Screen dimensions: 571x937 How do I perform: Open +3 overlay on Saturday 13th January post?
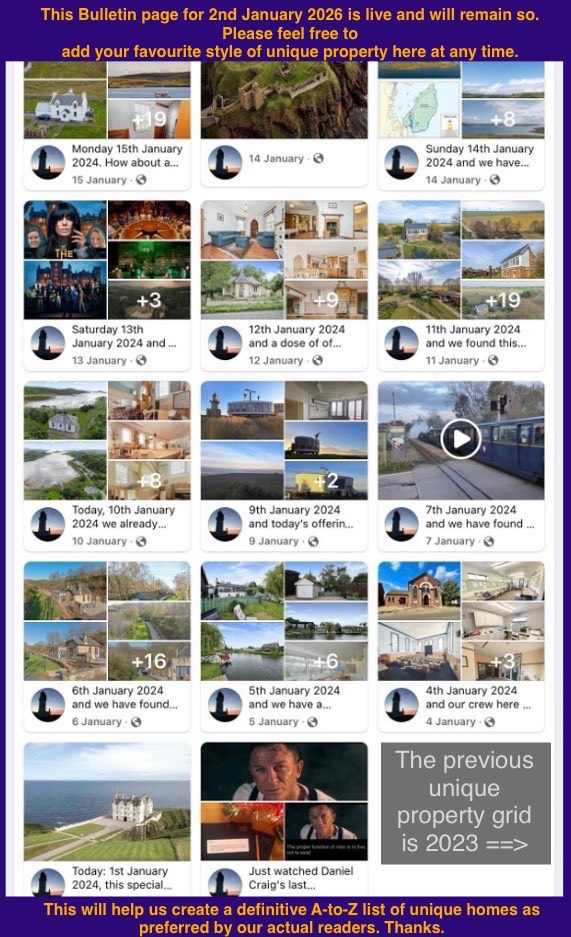149,299
